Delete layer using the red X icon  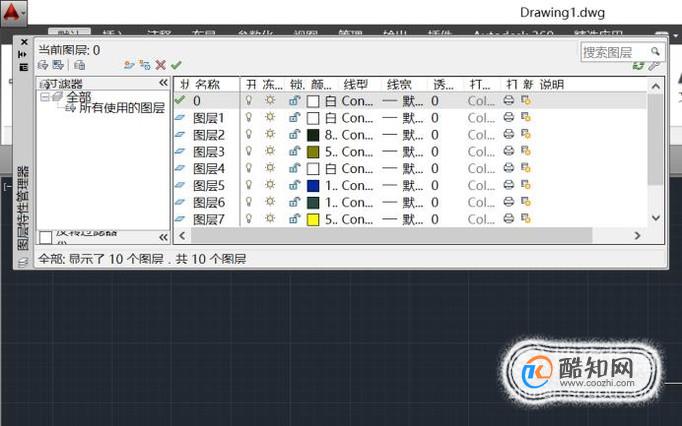160,65
